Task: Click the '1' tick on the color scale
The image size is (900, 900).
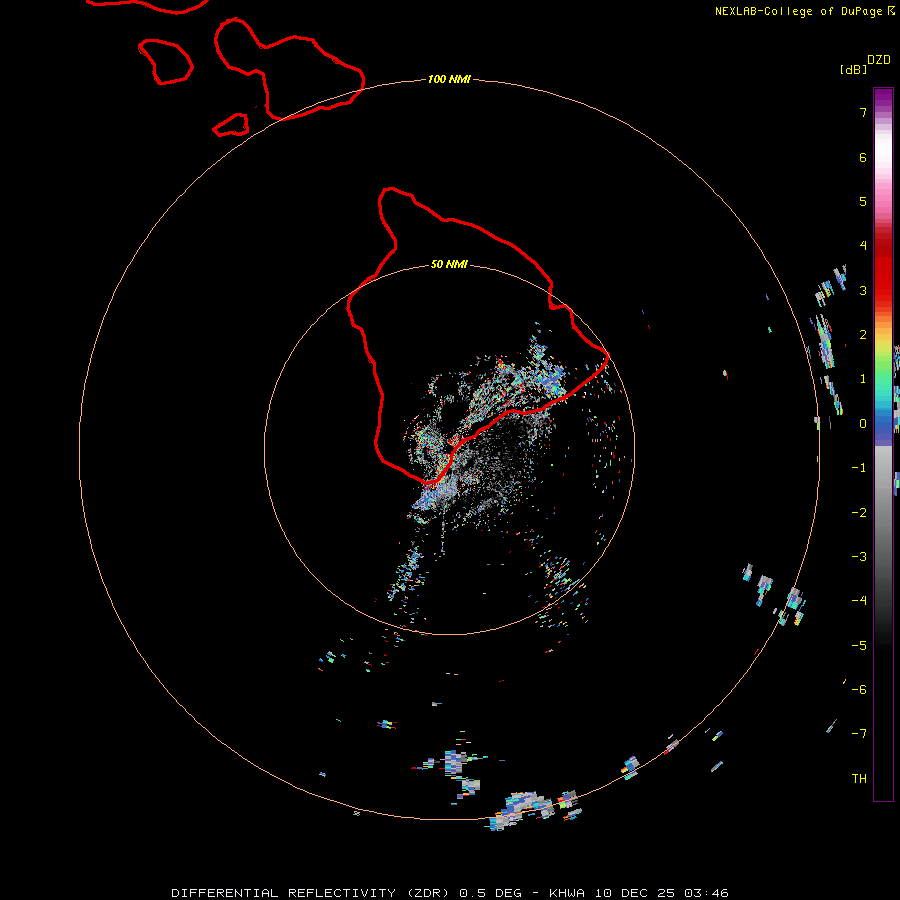Action: click(863, 379)
